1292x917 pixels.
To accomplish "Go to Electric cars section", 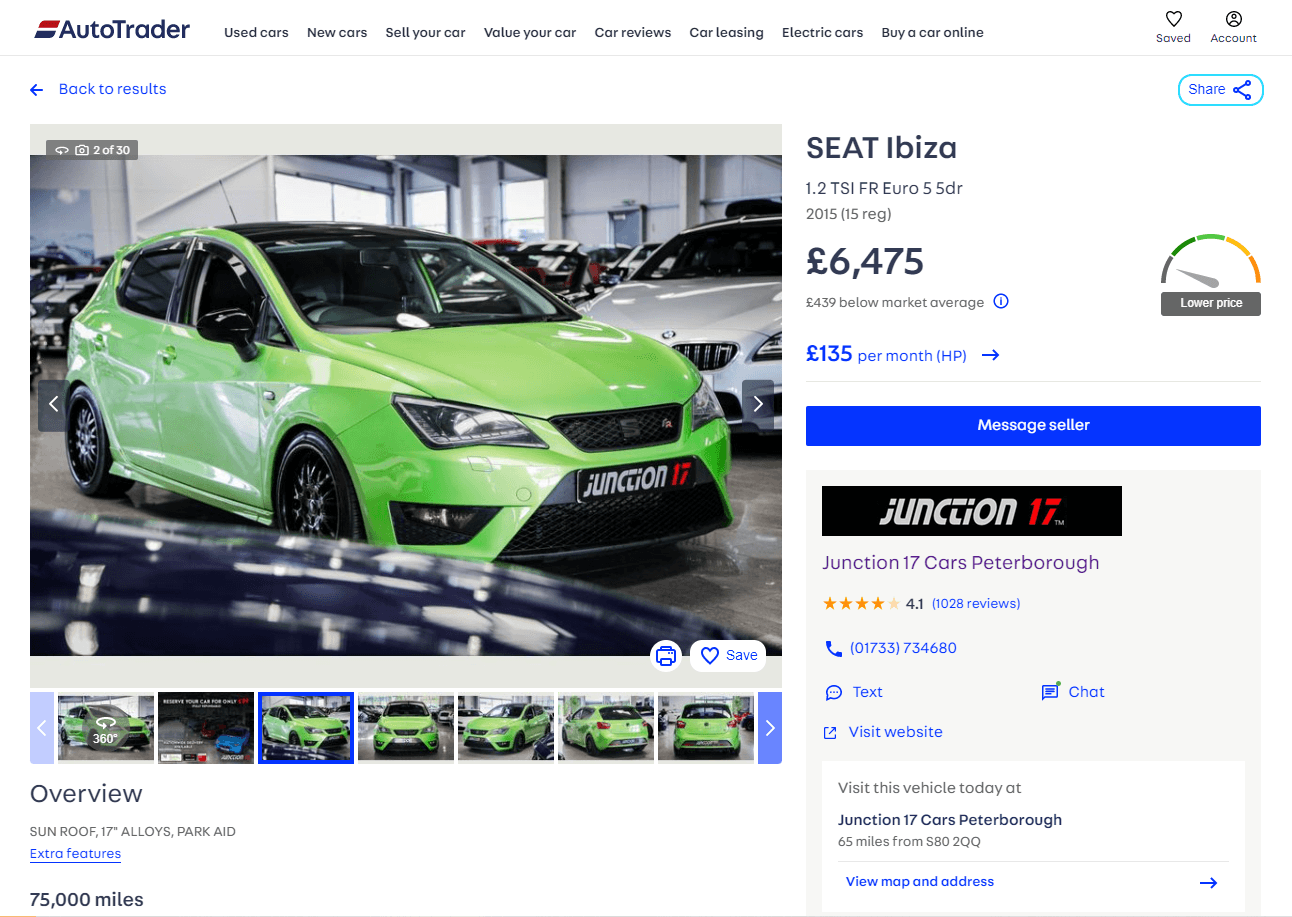I will [x=822, y=33].
